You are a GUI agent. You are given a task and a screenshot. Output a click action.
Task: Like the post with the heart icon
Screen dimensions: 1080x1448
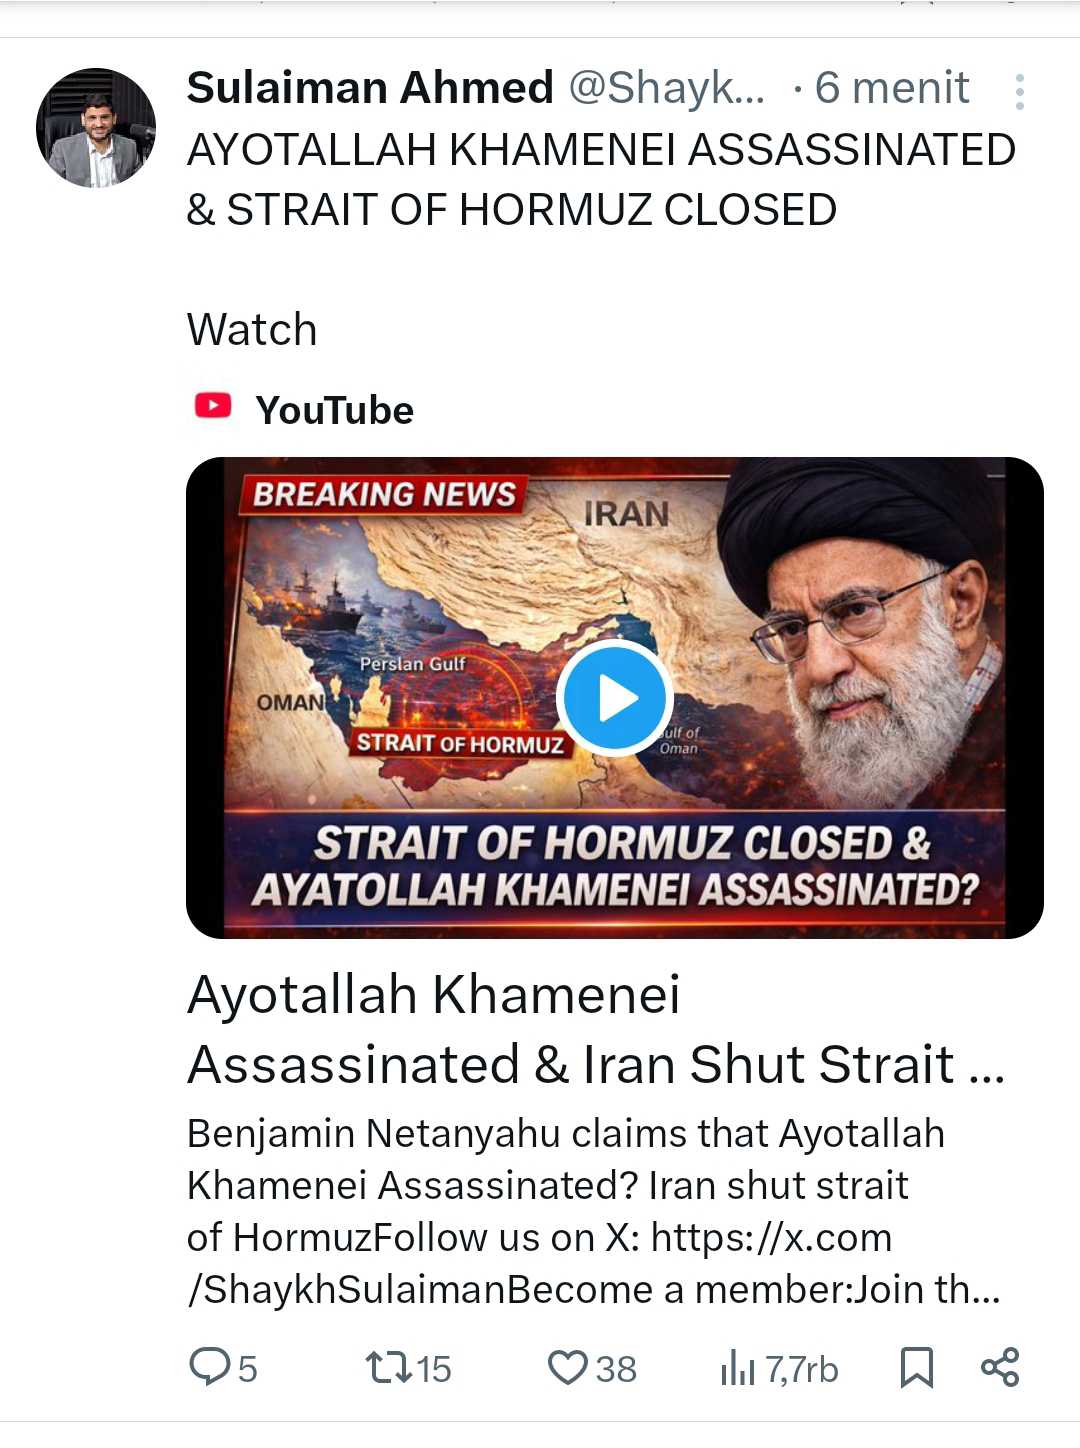tap(567, 1367)
